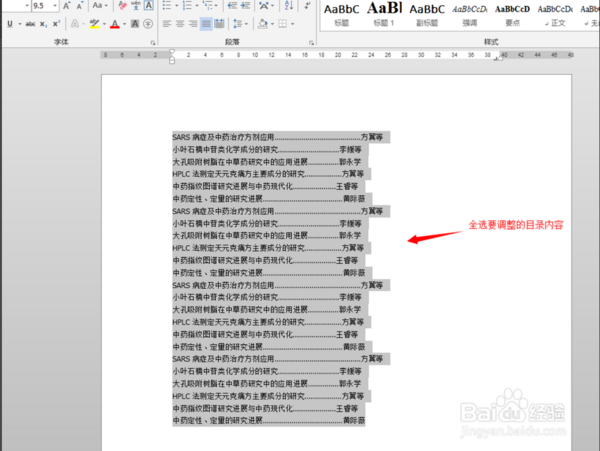Sort the selected paragraphs
The image size is (600, 451).
pos(289,5)
